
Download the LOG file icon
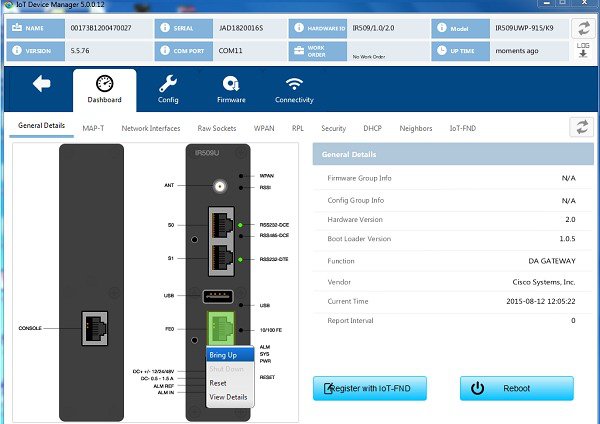click(583, 50)
